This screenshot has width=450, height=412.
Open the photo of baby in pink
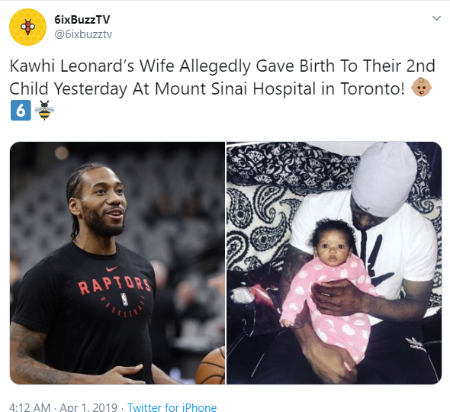point(334,263)
